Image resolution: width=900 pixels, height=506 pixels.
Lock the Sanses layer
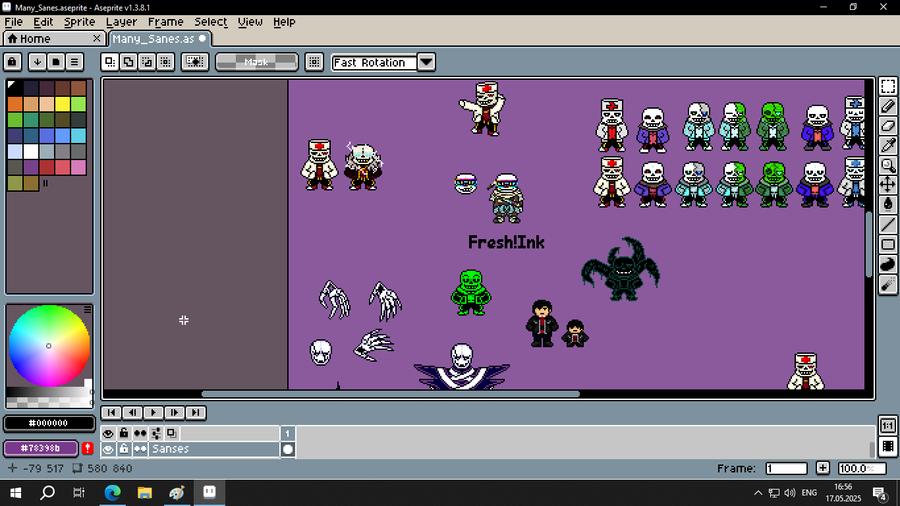123,449
